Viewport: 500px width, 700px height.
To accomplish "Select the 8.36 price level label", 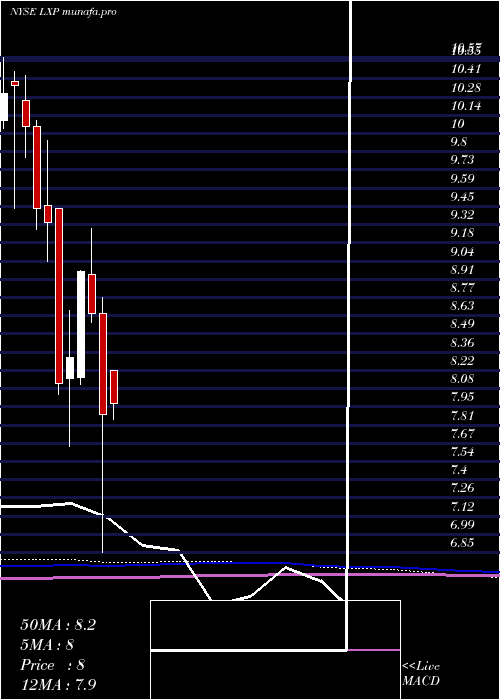I will (462, 343).
